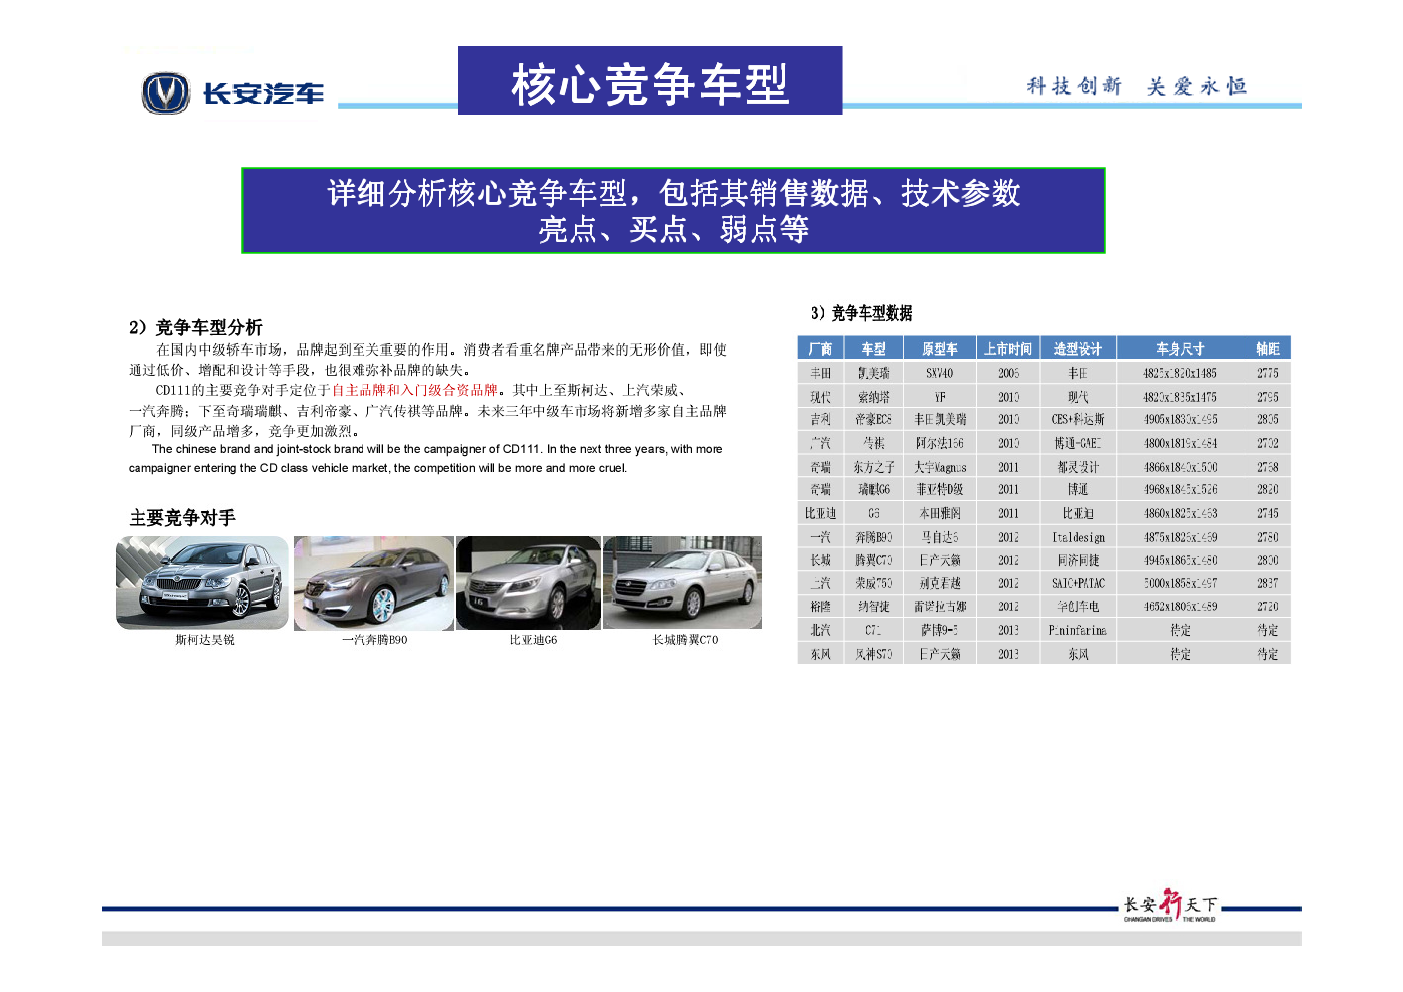Select the 纳智捷 model cell
1403x992 pixels.
[x=873, y=607]
